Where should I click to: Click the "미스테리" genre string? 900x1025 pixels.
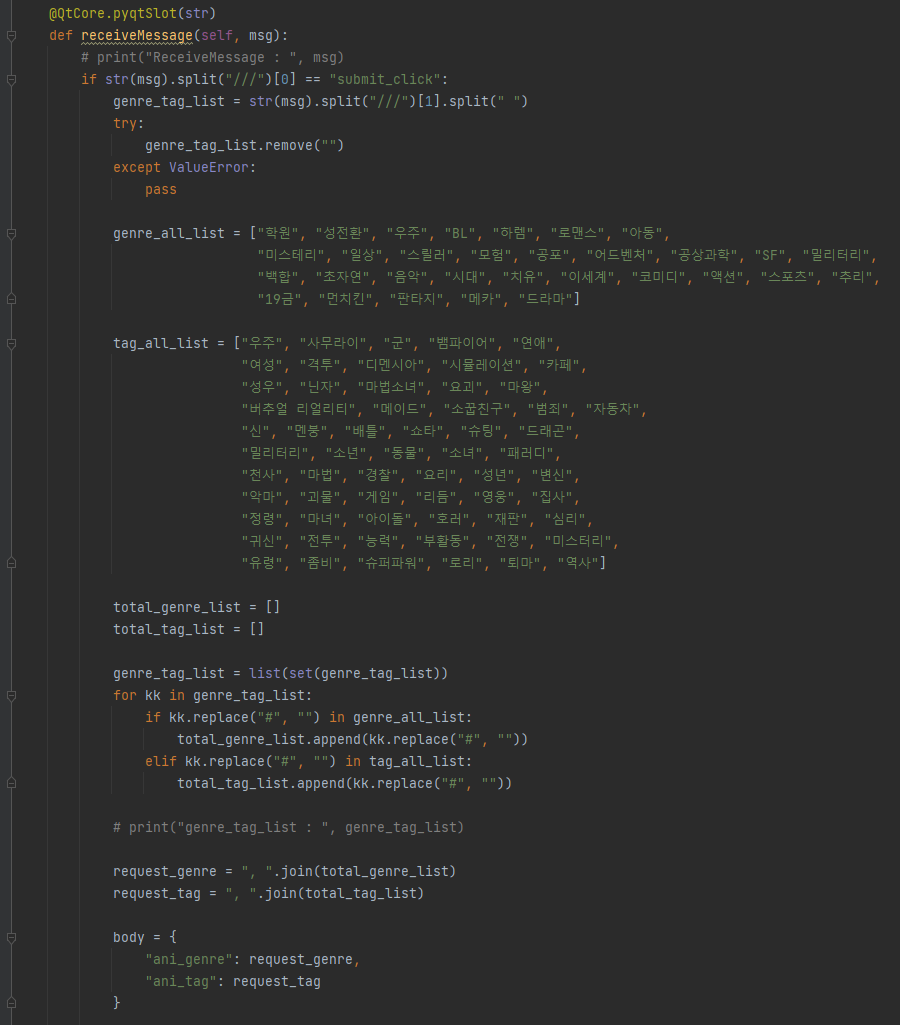(291, 255)
